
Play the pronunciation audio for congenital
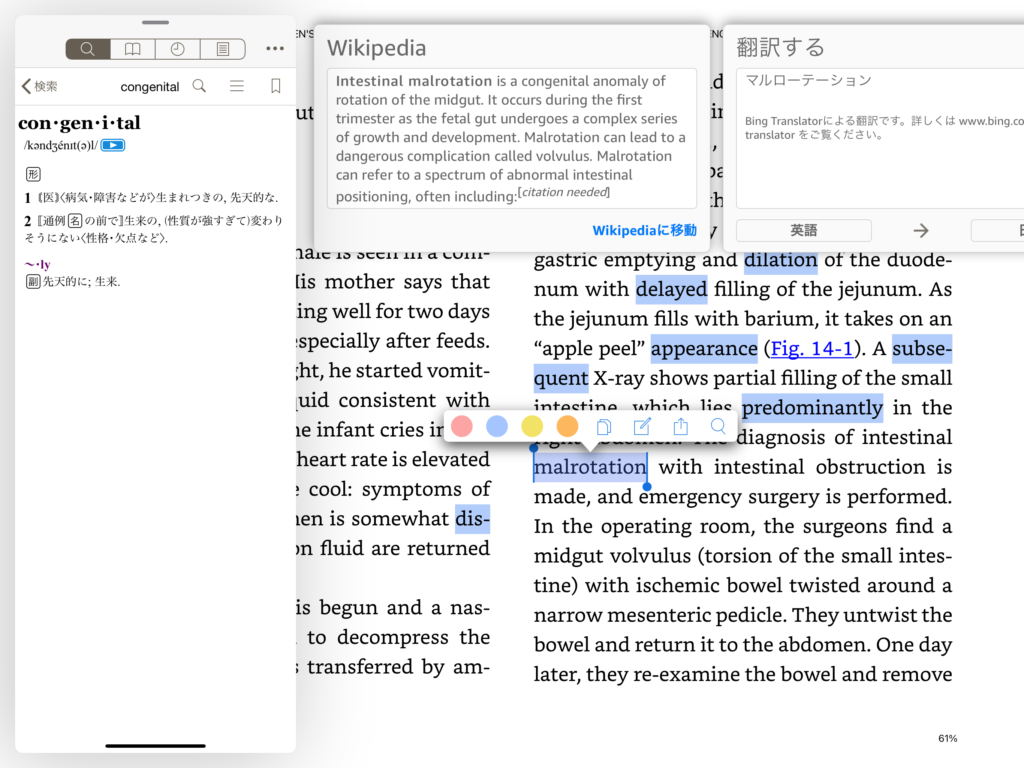[113, 145]
